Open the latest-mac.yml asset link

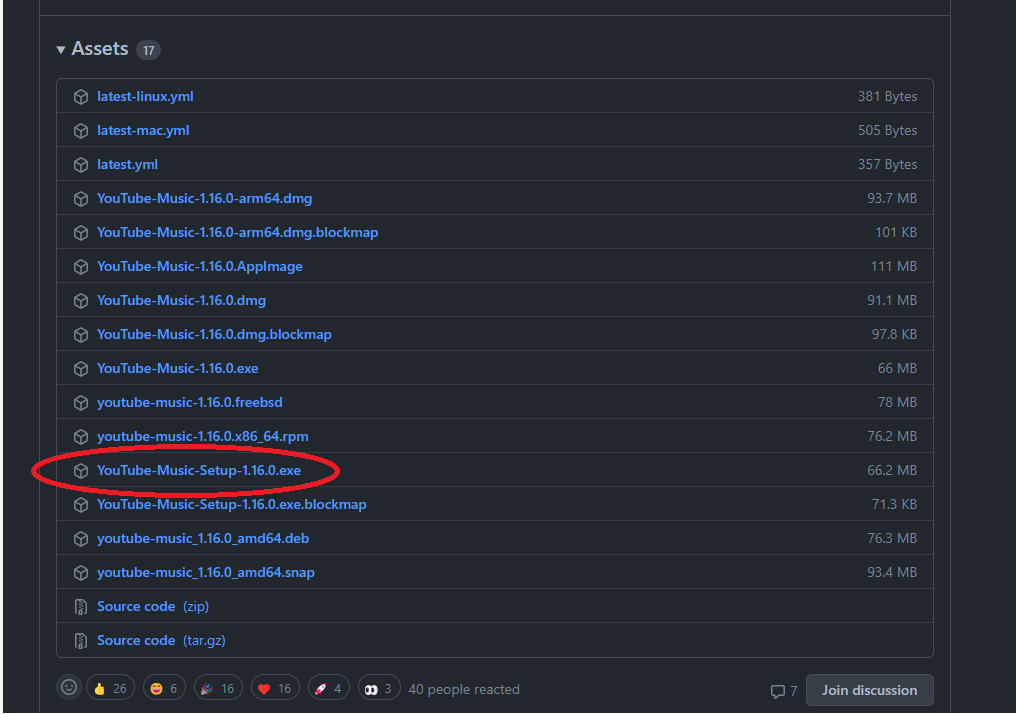(143, 130)
